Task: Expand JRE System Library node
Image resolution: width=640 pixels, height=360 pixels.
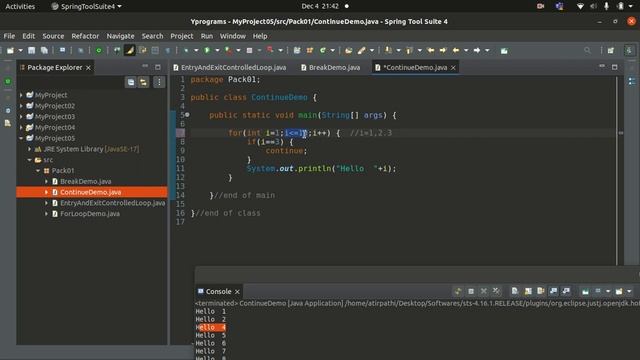Action: point(29,149)
